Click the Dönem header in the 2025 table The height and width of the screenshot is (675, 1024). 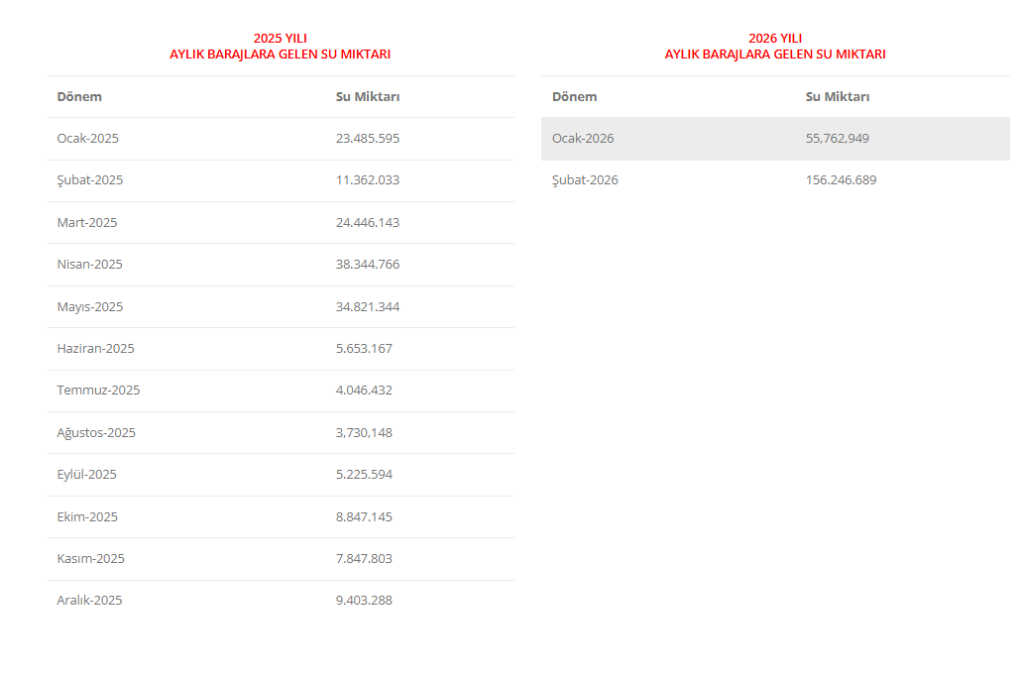coord(79,97)
